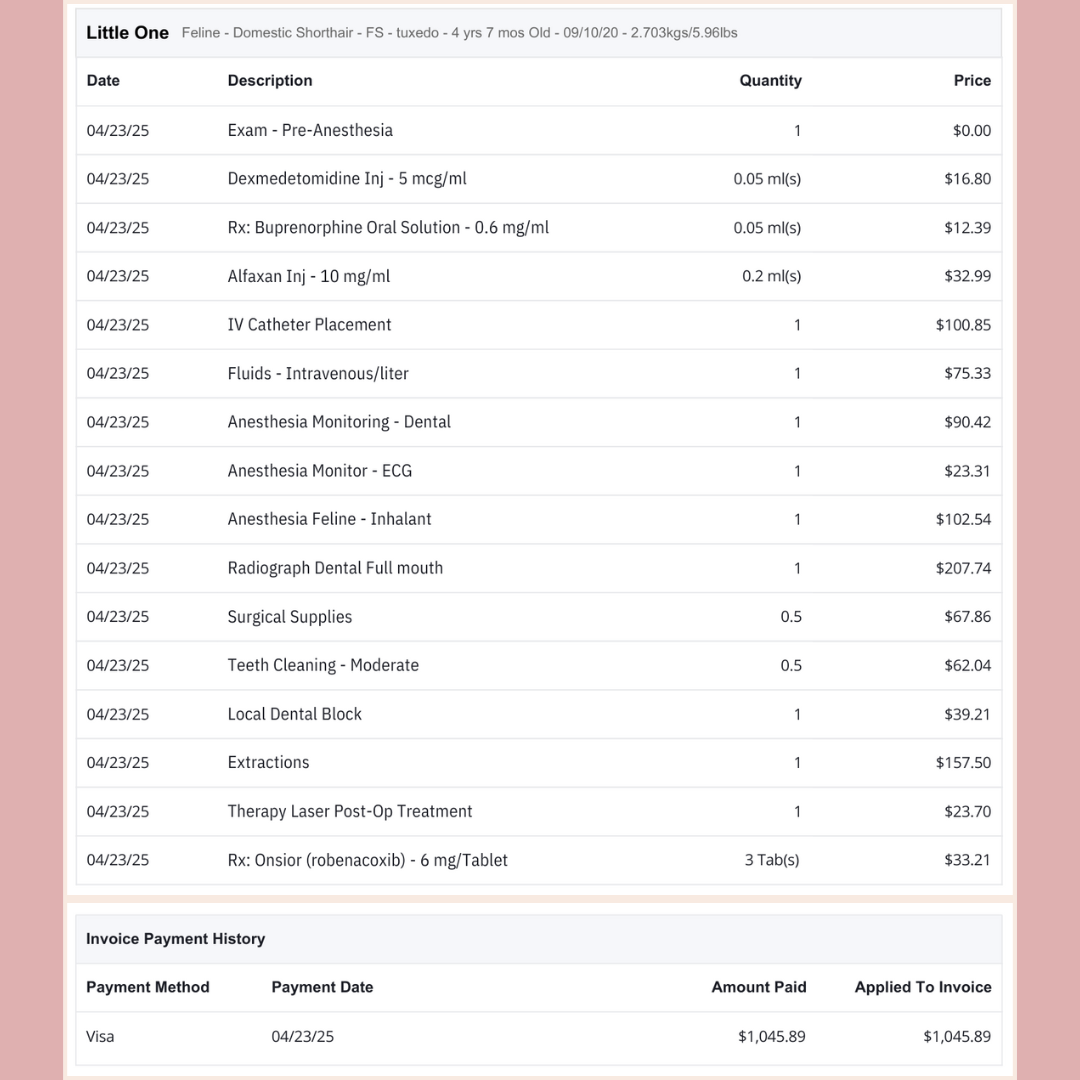Click the Buprenorphine Oral Solution prescription entry

pos(388,228)
